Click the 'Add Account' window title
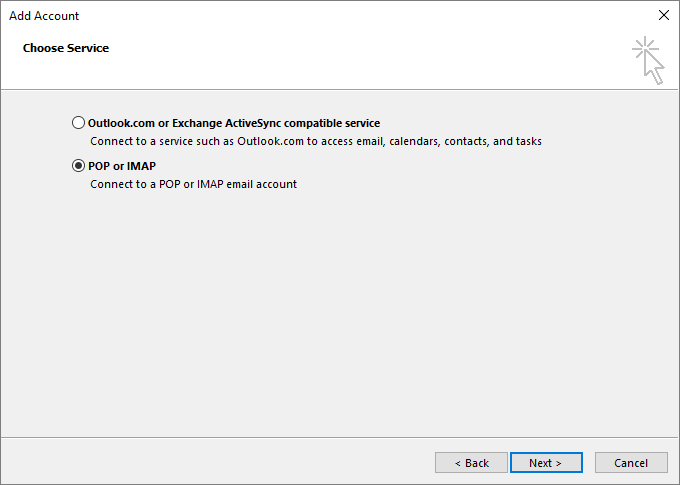This screenshot has width=680, height=485. coord(44,16)
